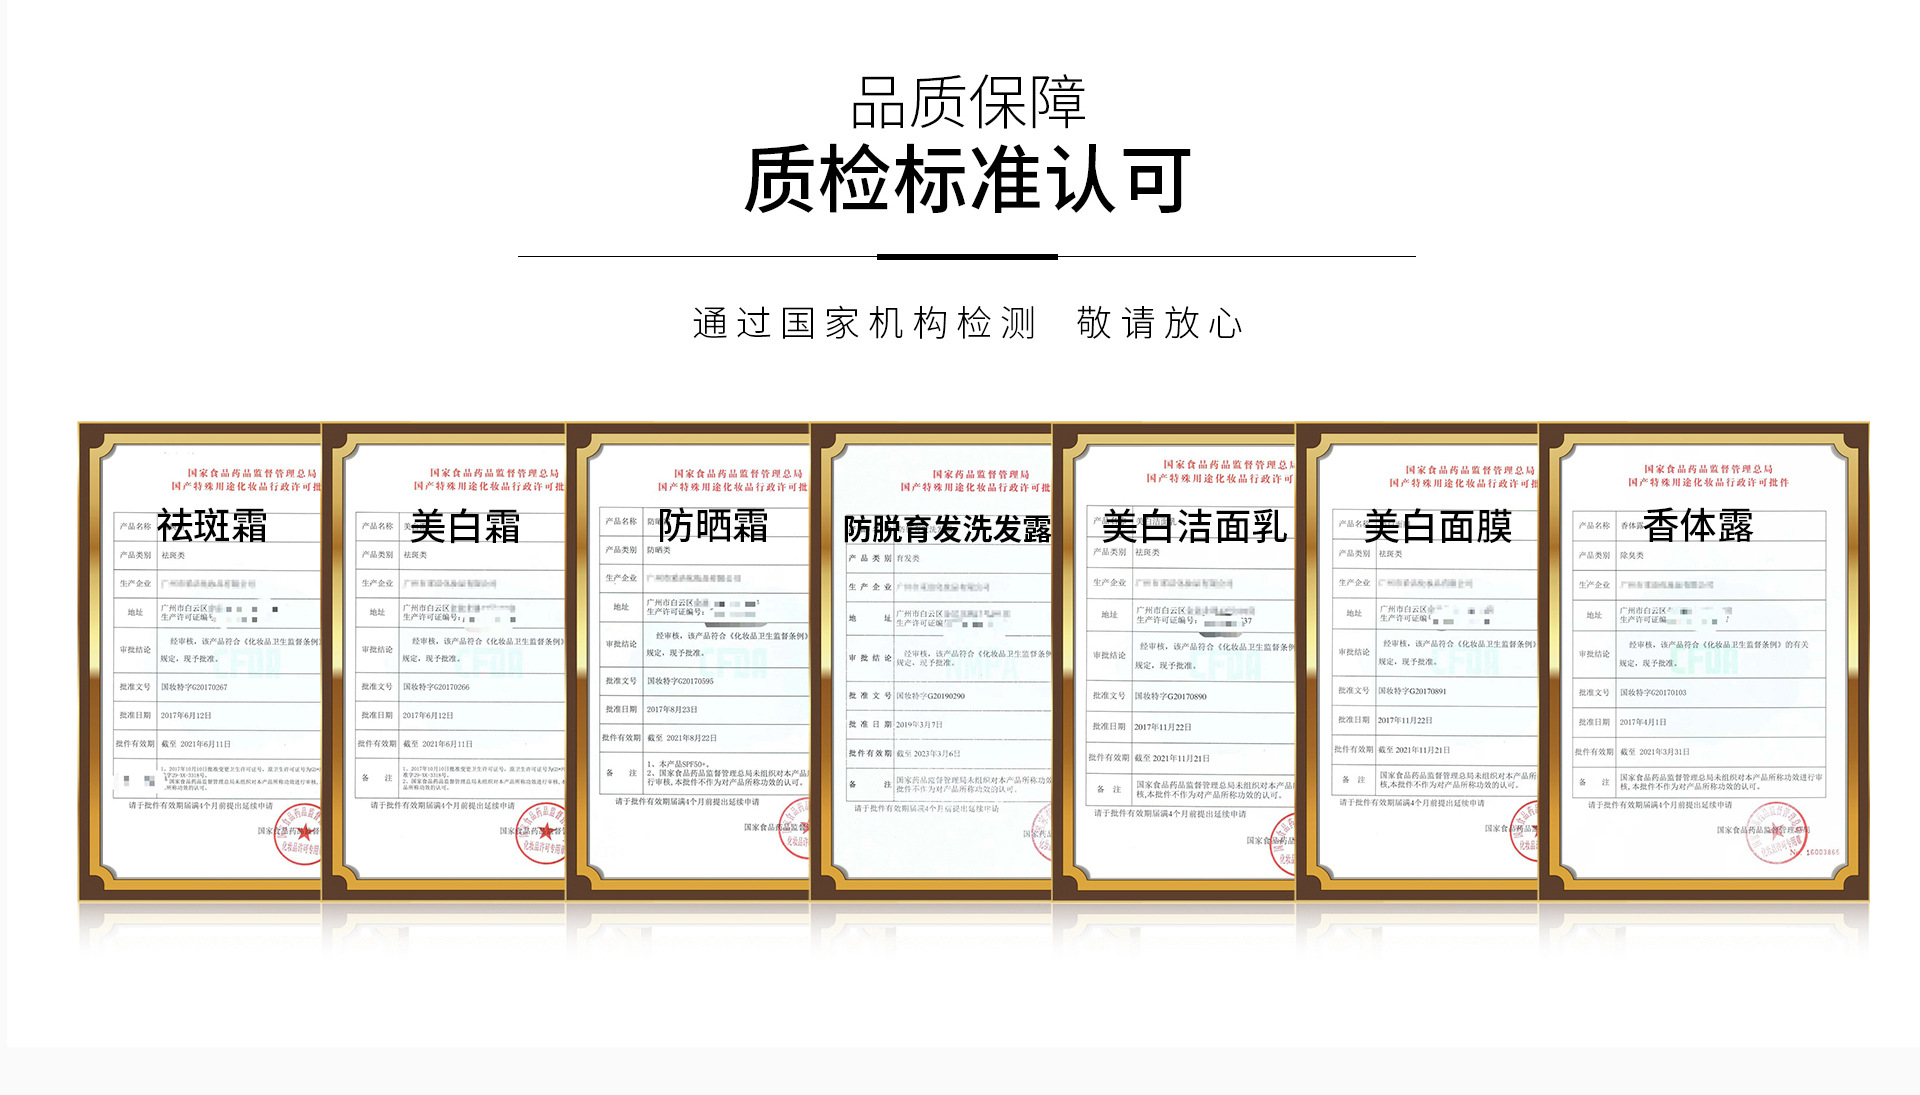Click the 质检标准认可 bold title

tap(967, 180)
